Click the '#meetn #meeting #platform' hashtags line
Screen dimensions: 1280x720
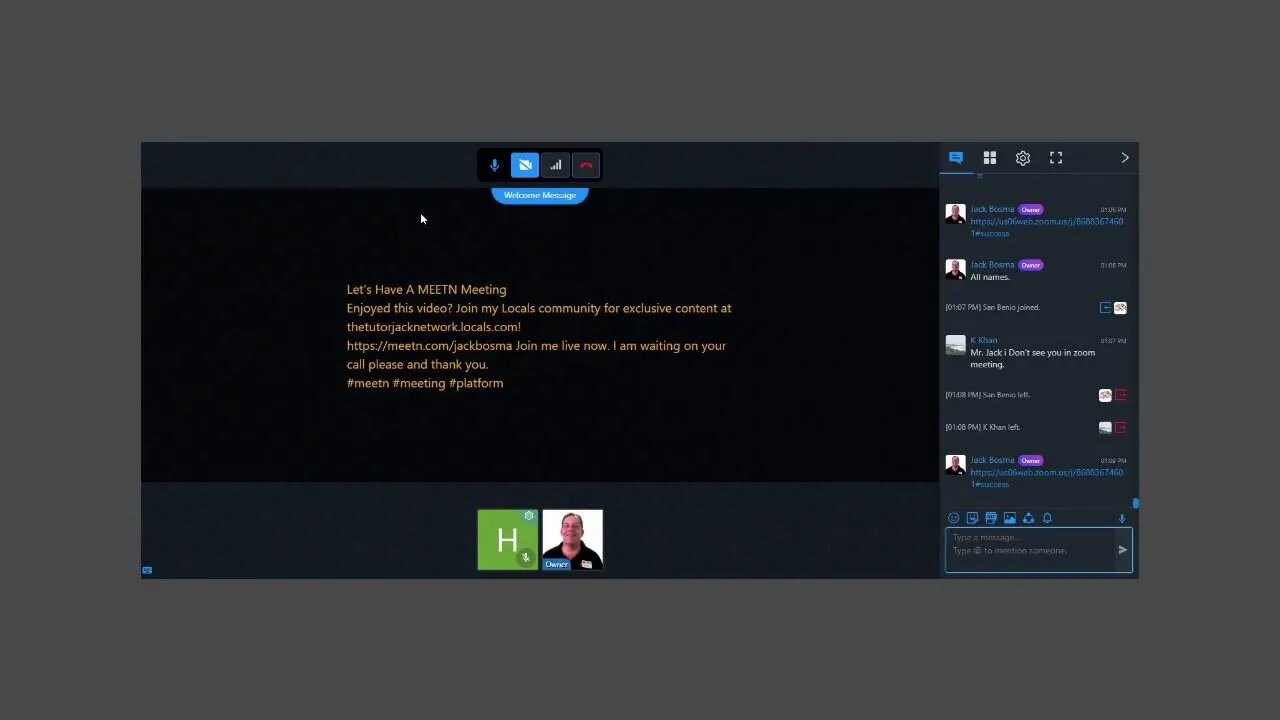425,383
